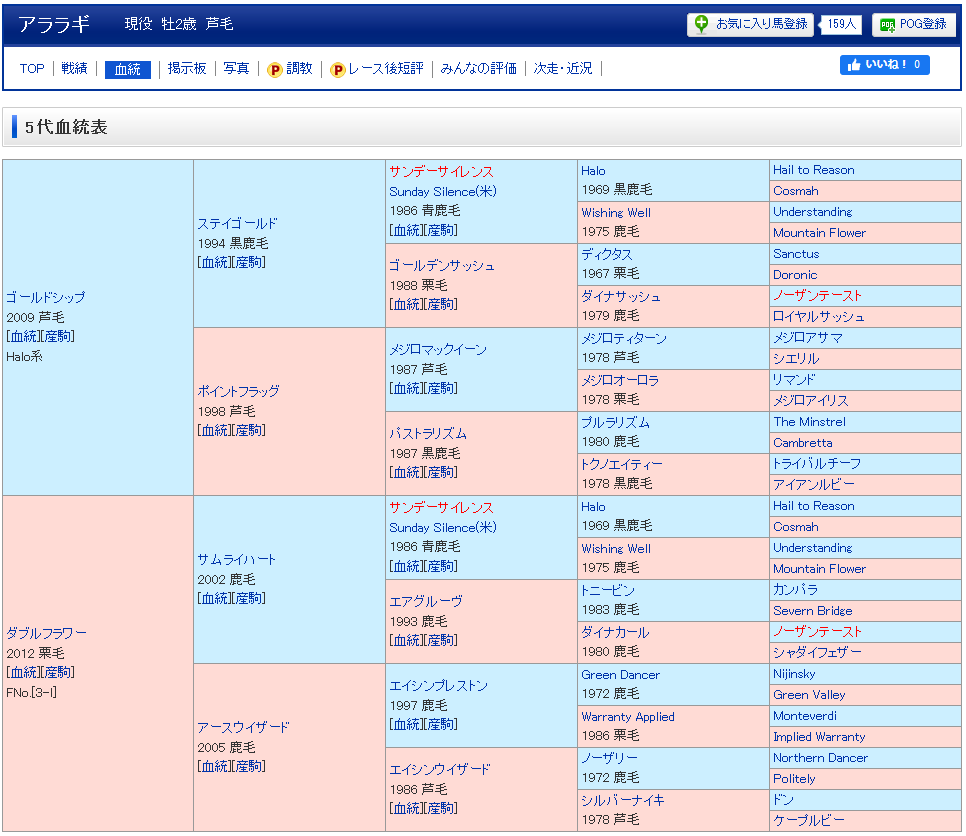Open ゴールデンサッシュ link
This screenshot has width=966, height=836.
[x=442, y=266]
